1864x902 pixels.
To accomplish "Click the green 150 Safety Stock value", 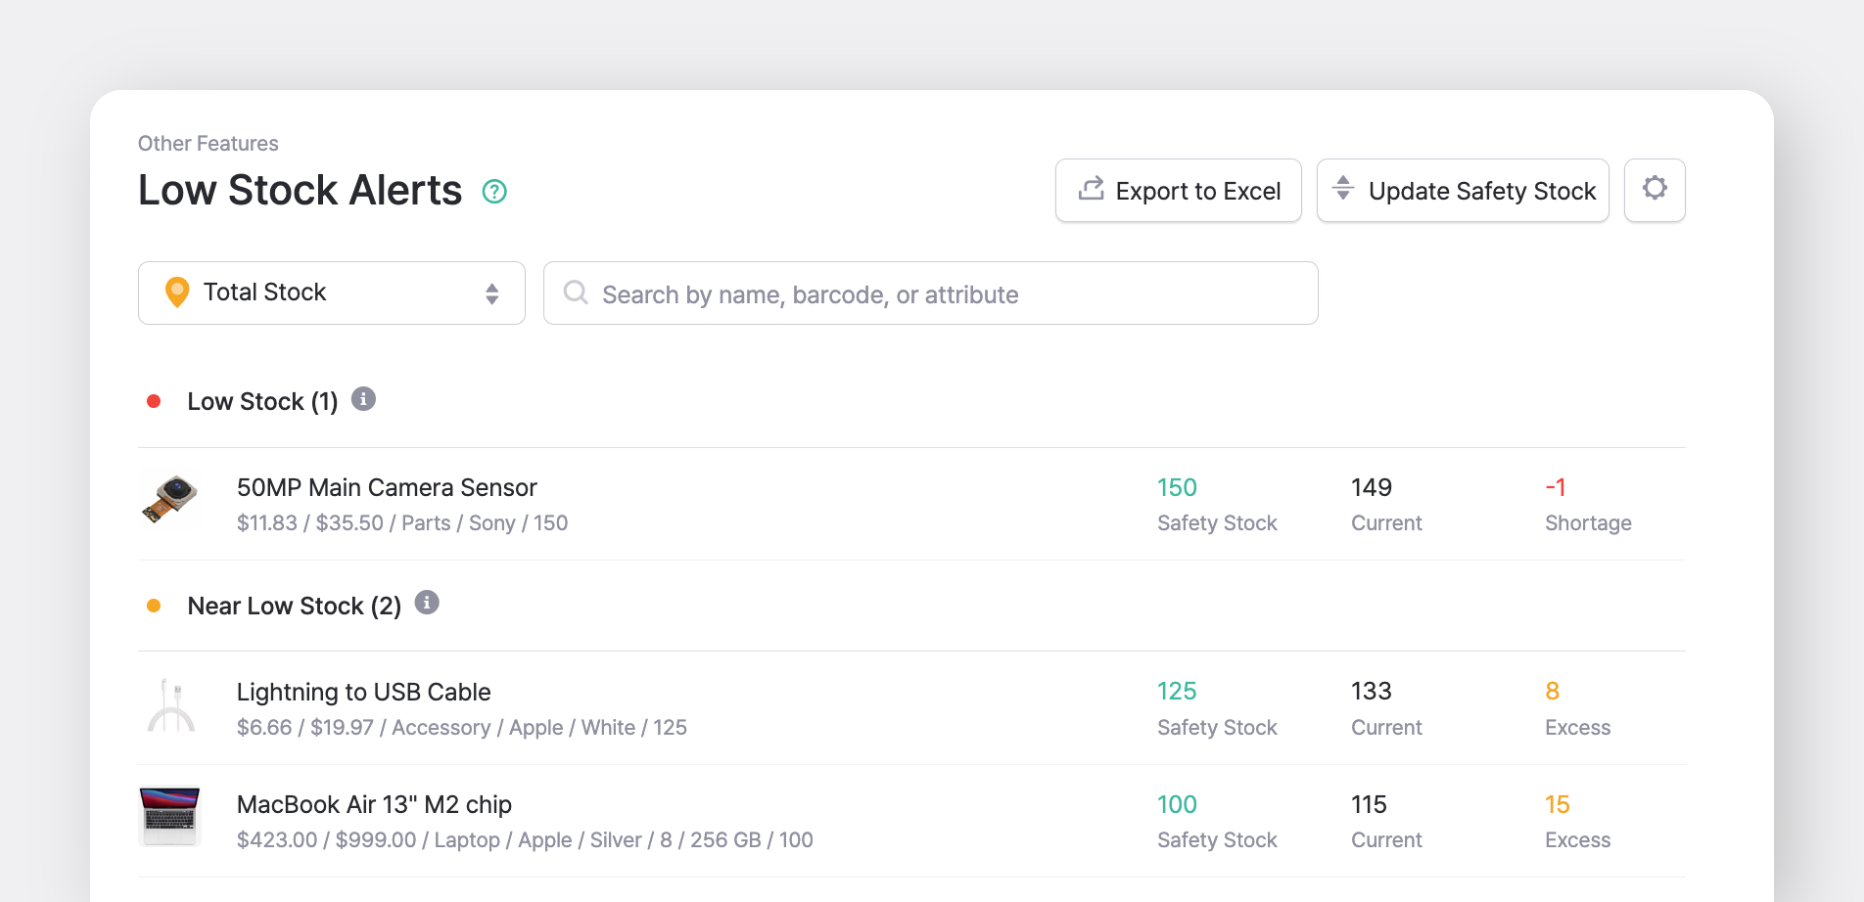I will (x=1177, y=487).
